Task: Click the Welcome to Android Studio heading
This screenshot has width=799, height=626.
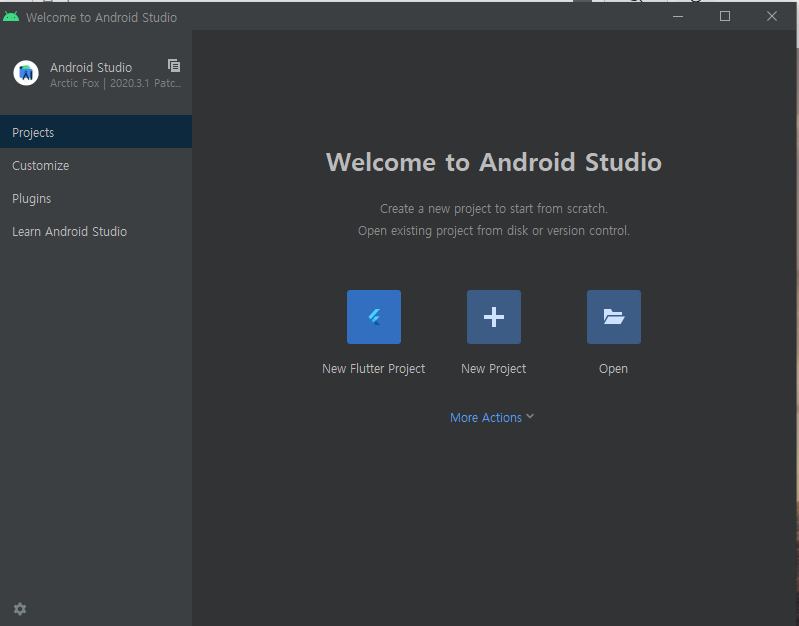Action: click(494, 162)
